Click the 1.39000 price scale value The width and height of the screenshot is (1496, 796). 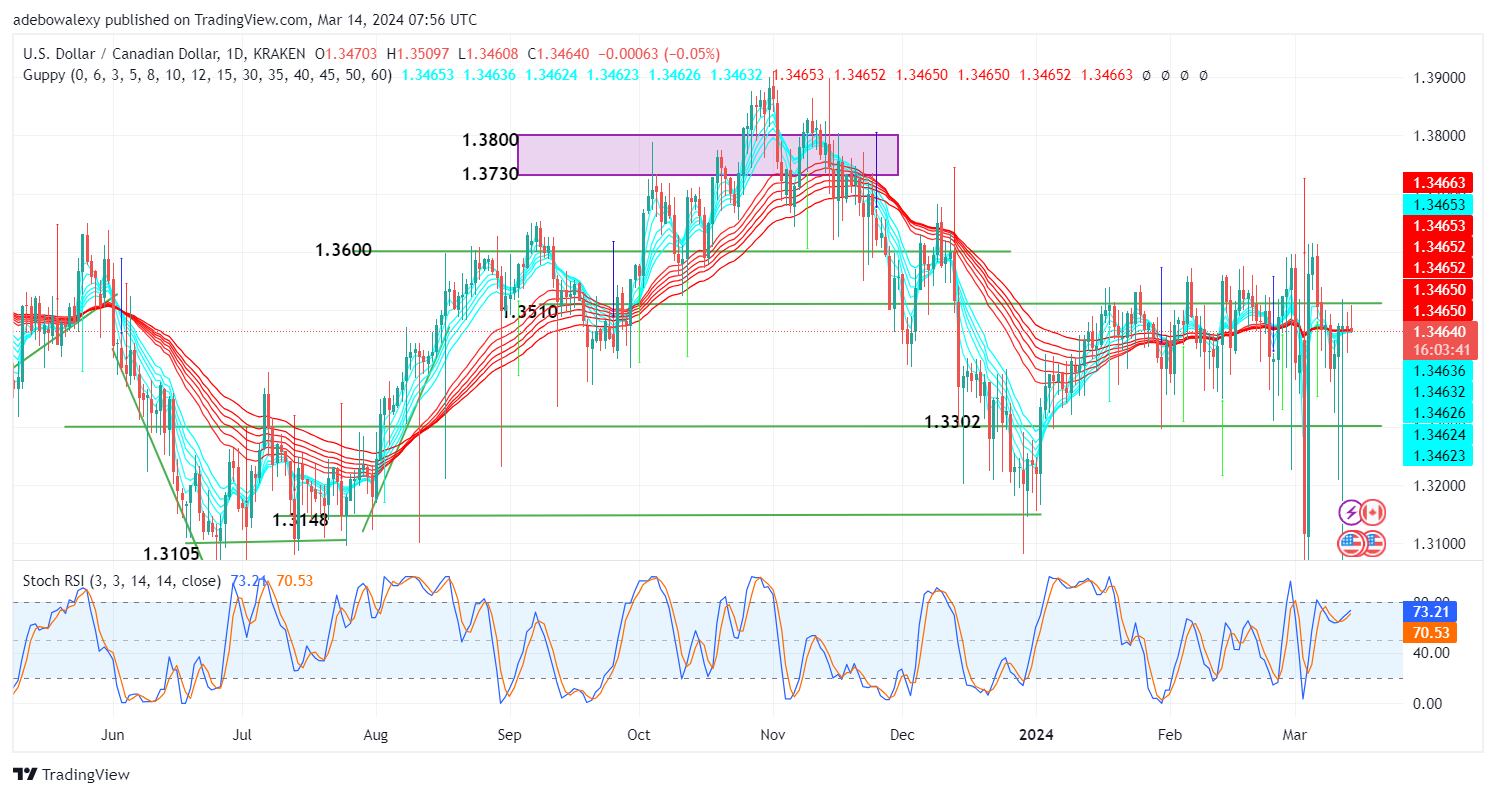pyautogui.click(x=1438, y=77)
